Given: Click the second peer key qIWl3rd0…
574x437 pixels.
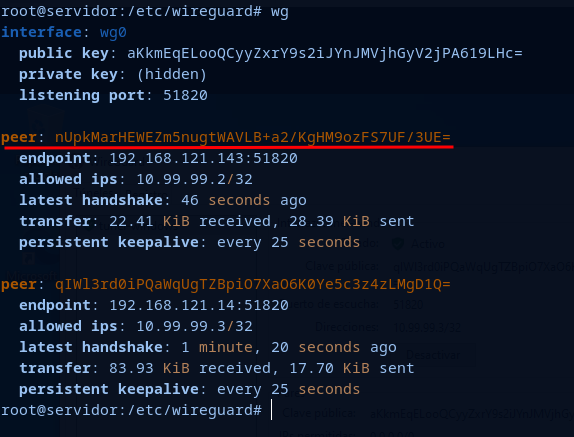Looking at the screenshot, I should 253,284.
